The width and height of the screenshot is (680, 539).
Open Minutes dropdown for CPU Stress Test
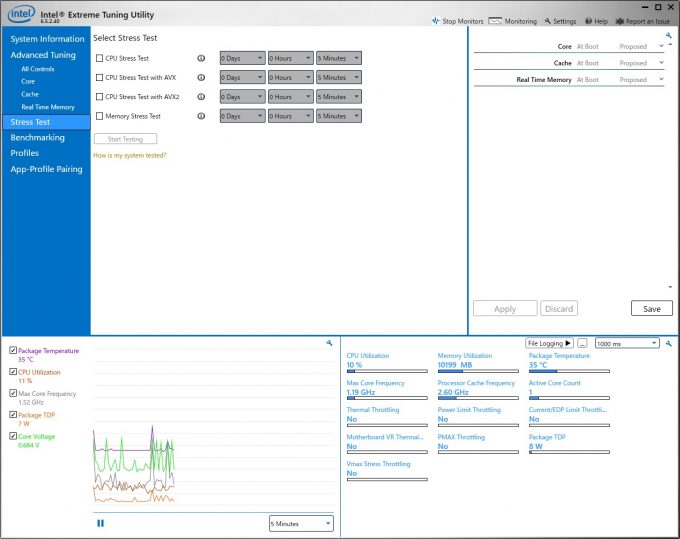339,58
